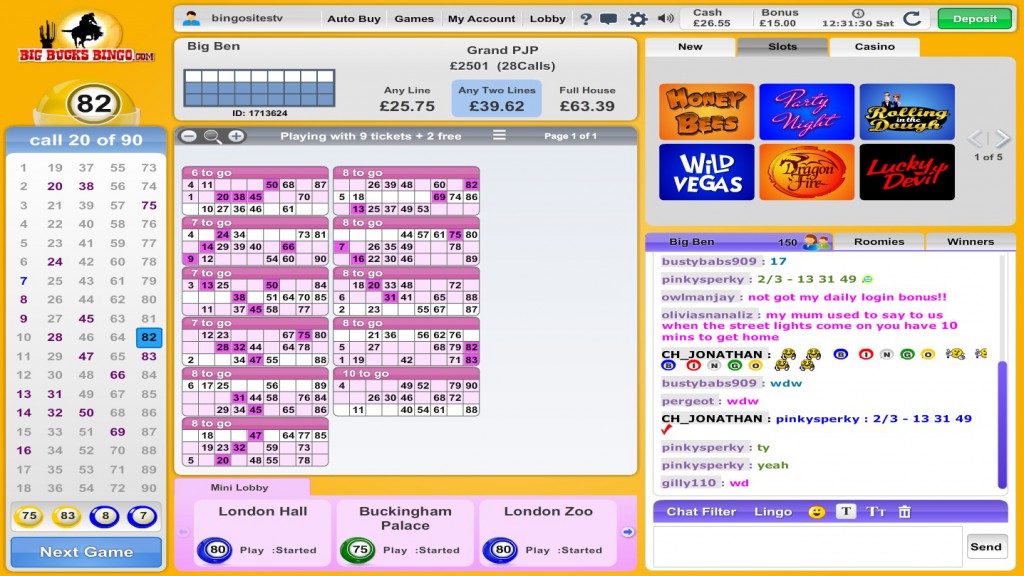This screenshot has height=576, width=1024.
Task: Click the 10 to go ticket header
Action: 406,374
